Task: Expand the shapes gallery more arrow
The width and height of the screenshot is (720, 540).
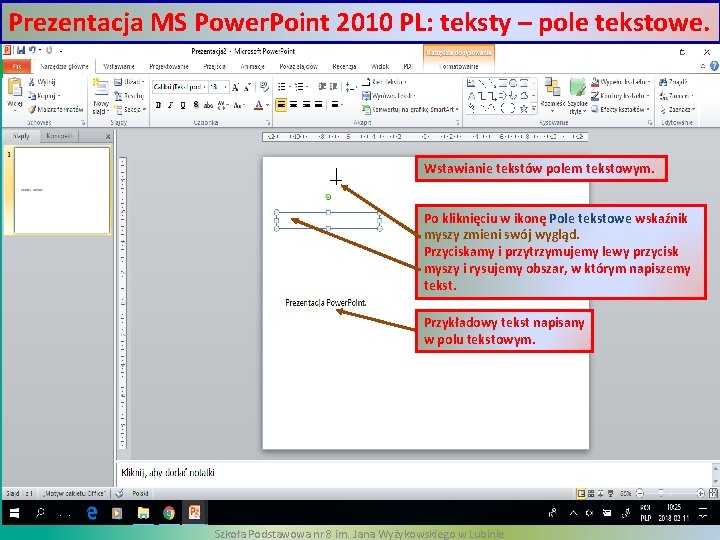Action: click(534, 109)
